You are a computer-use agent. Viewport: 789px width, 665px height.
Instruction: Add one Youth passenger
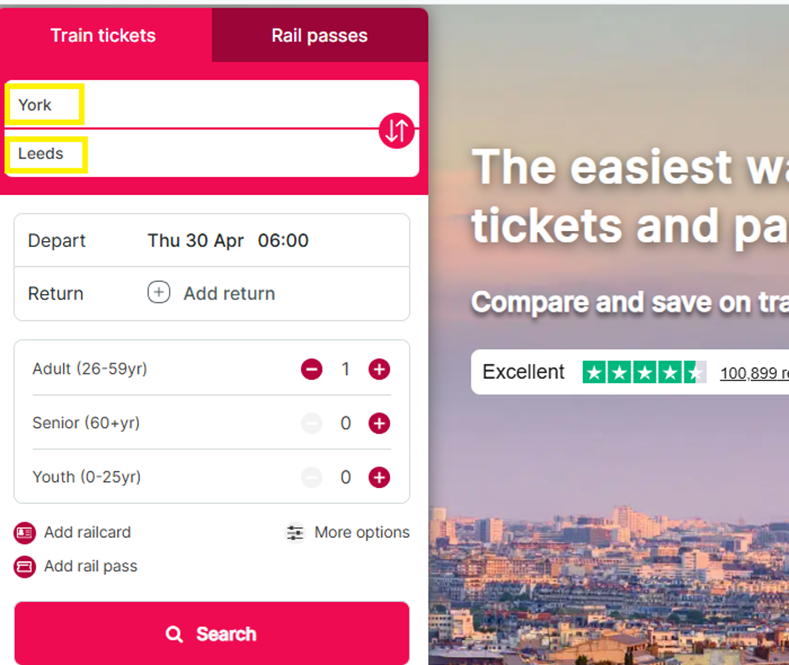pyautogui.click(x=379, y=477)
